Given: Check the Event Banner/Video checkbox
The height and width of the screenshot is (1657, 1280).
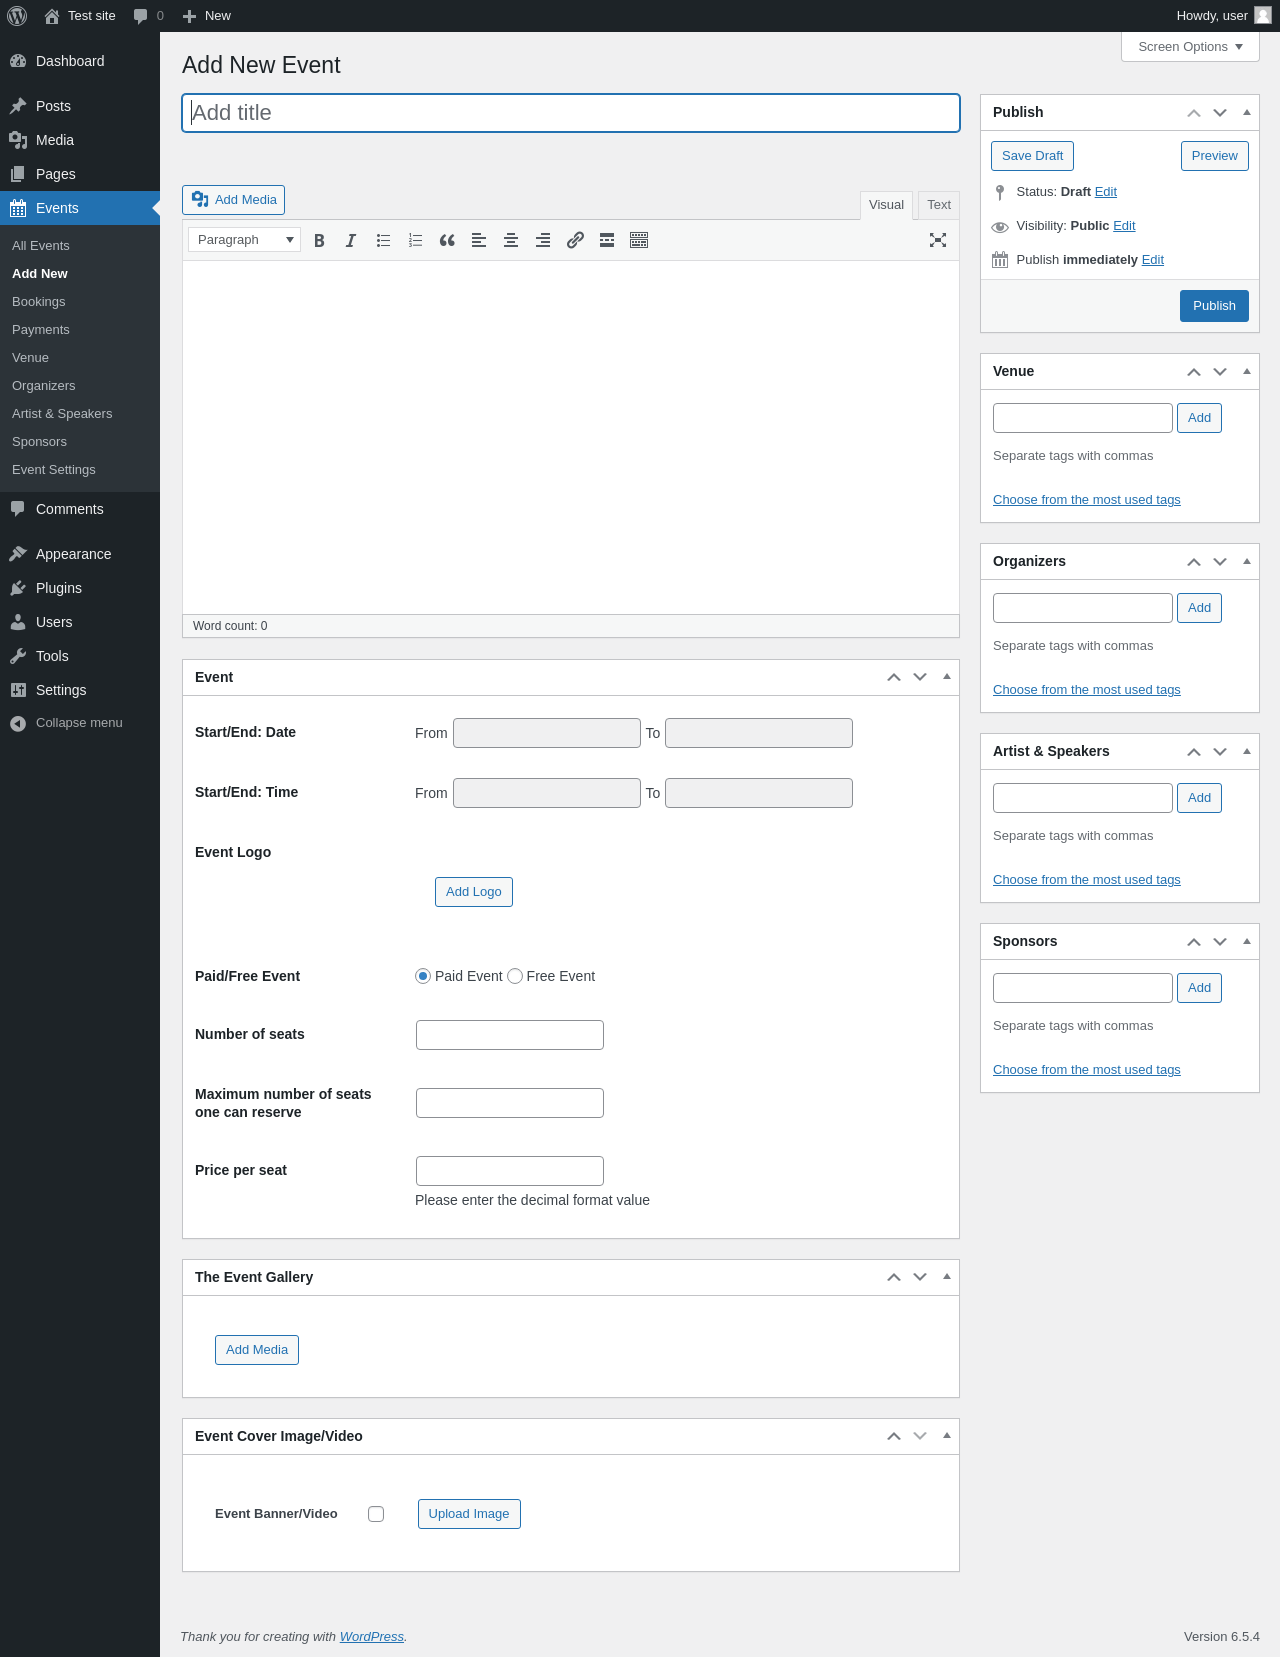Looking at the screenshot, I should point(376,1514).
